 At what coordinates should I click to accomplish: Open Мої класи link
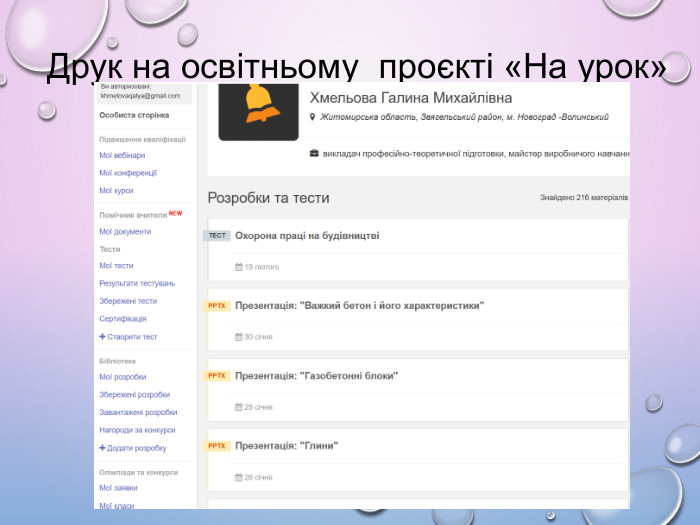click(117, 505)
